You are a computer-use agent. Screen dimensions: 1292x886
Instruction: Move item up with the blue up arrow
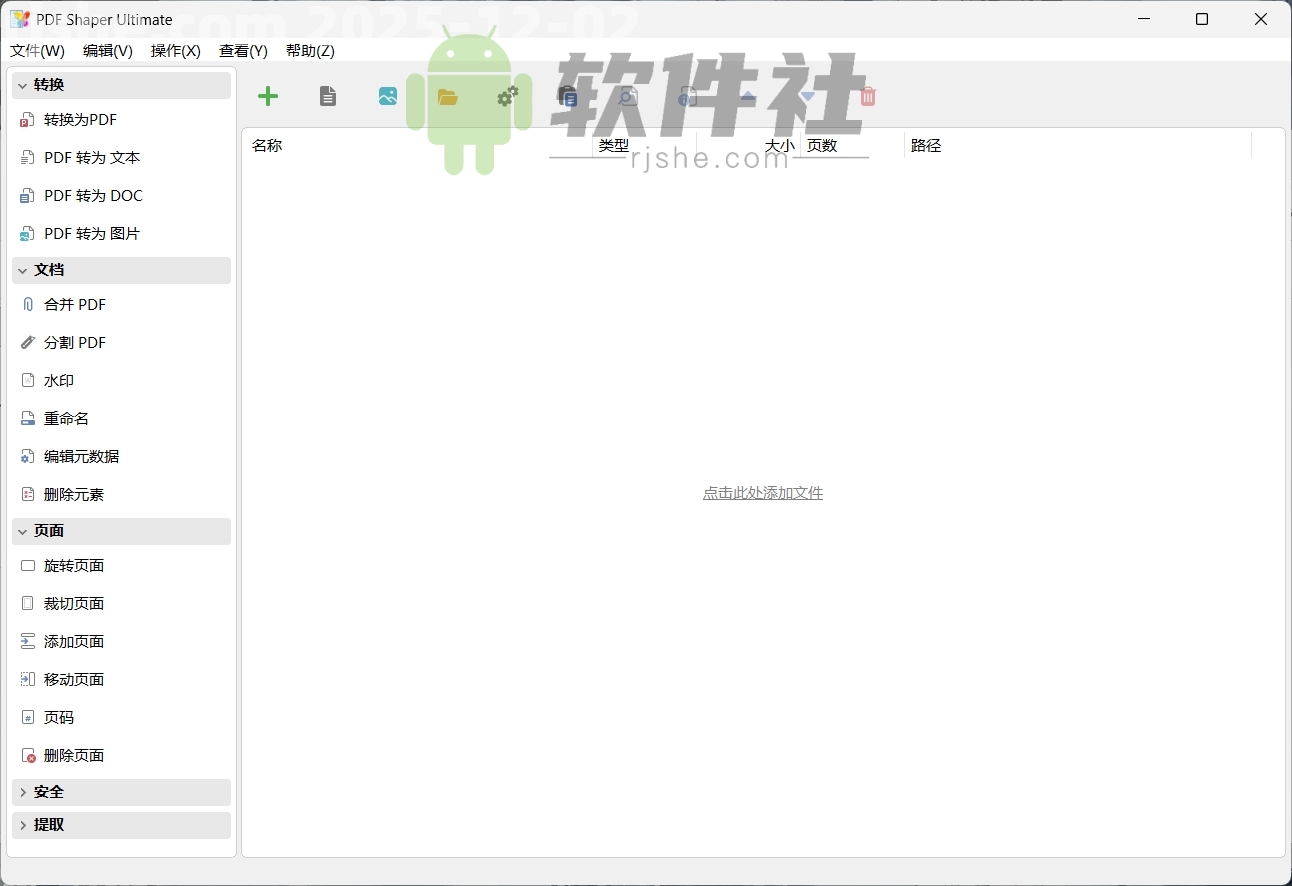(x=748, y=96)
